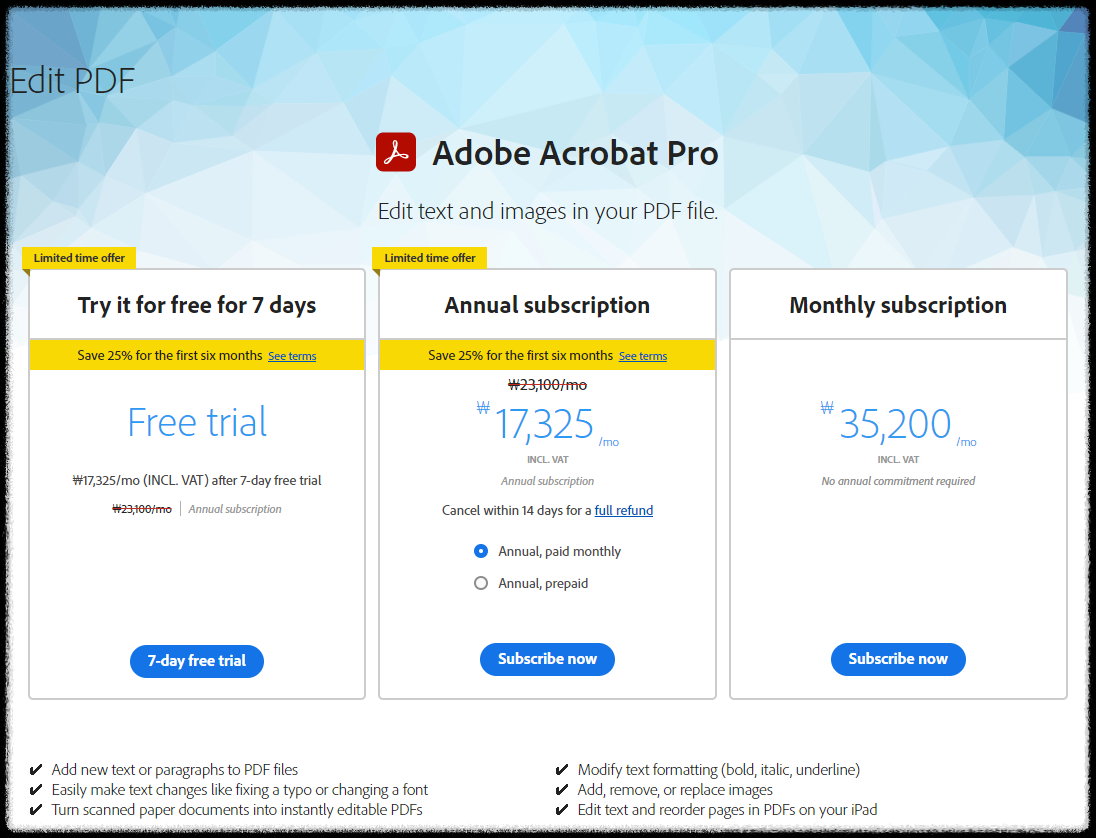Click the "Edit PDF" heading
Image resolution: width=1096 pixels, height=838 pixels.
tap(70, 81)
